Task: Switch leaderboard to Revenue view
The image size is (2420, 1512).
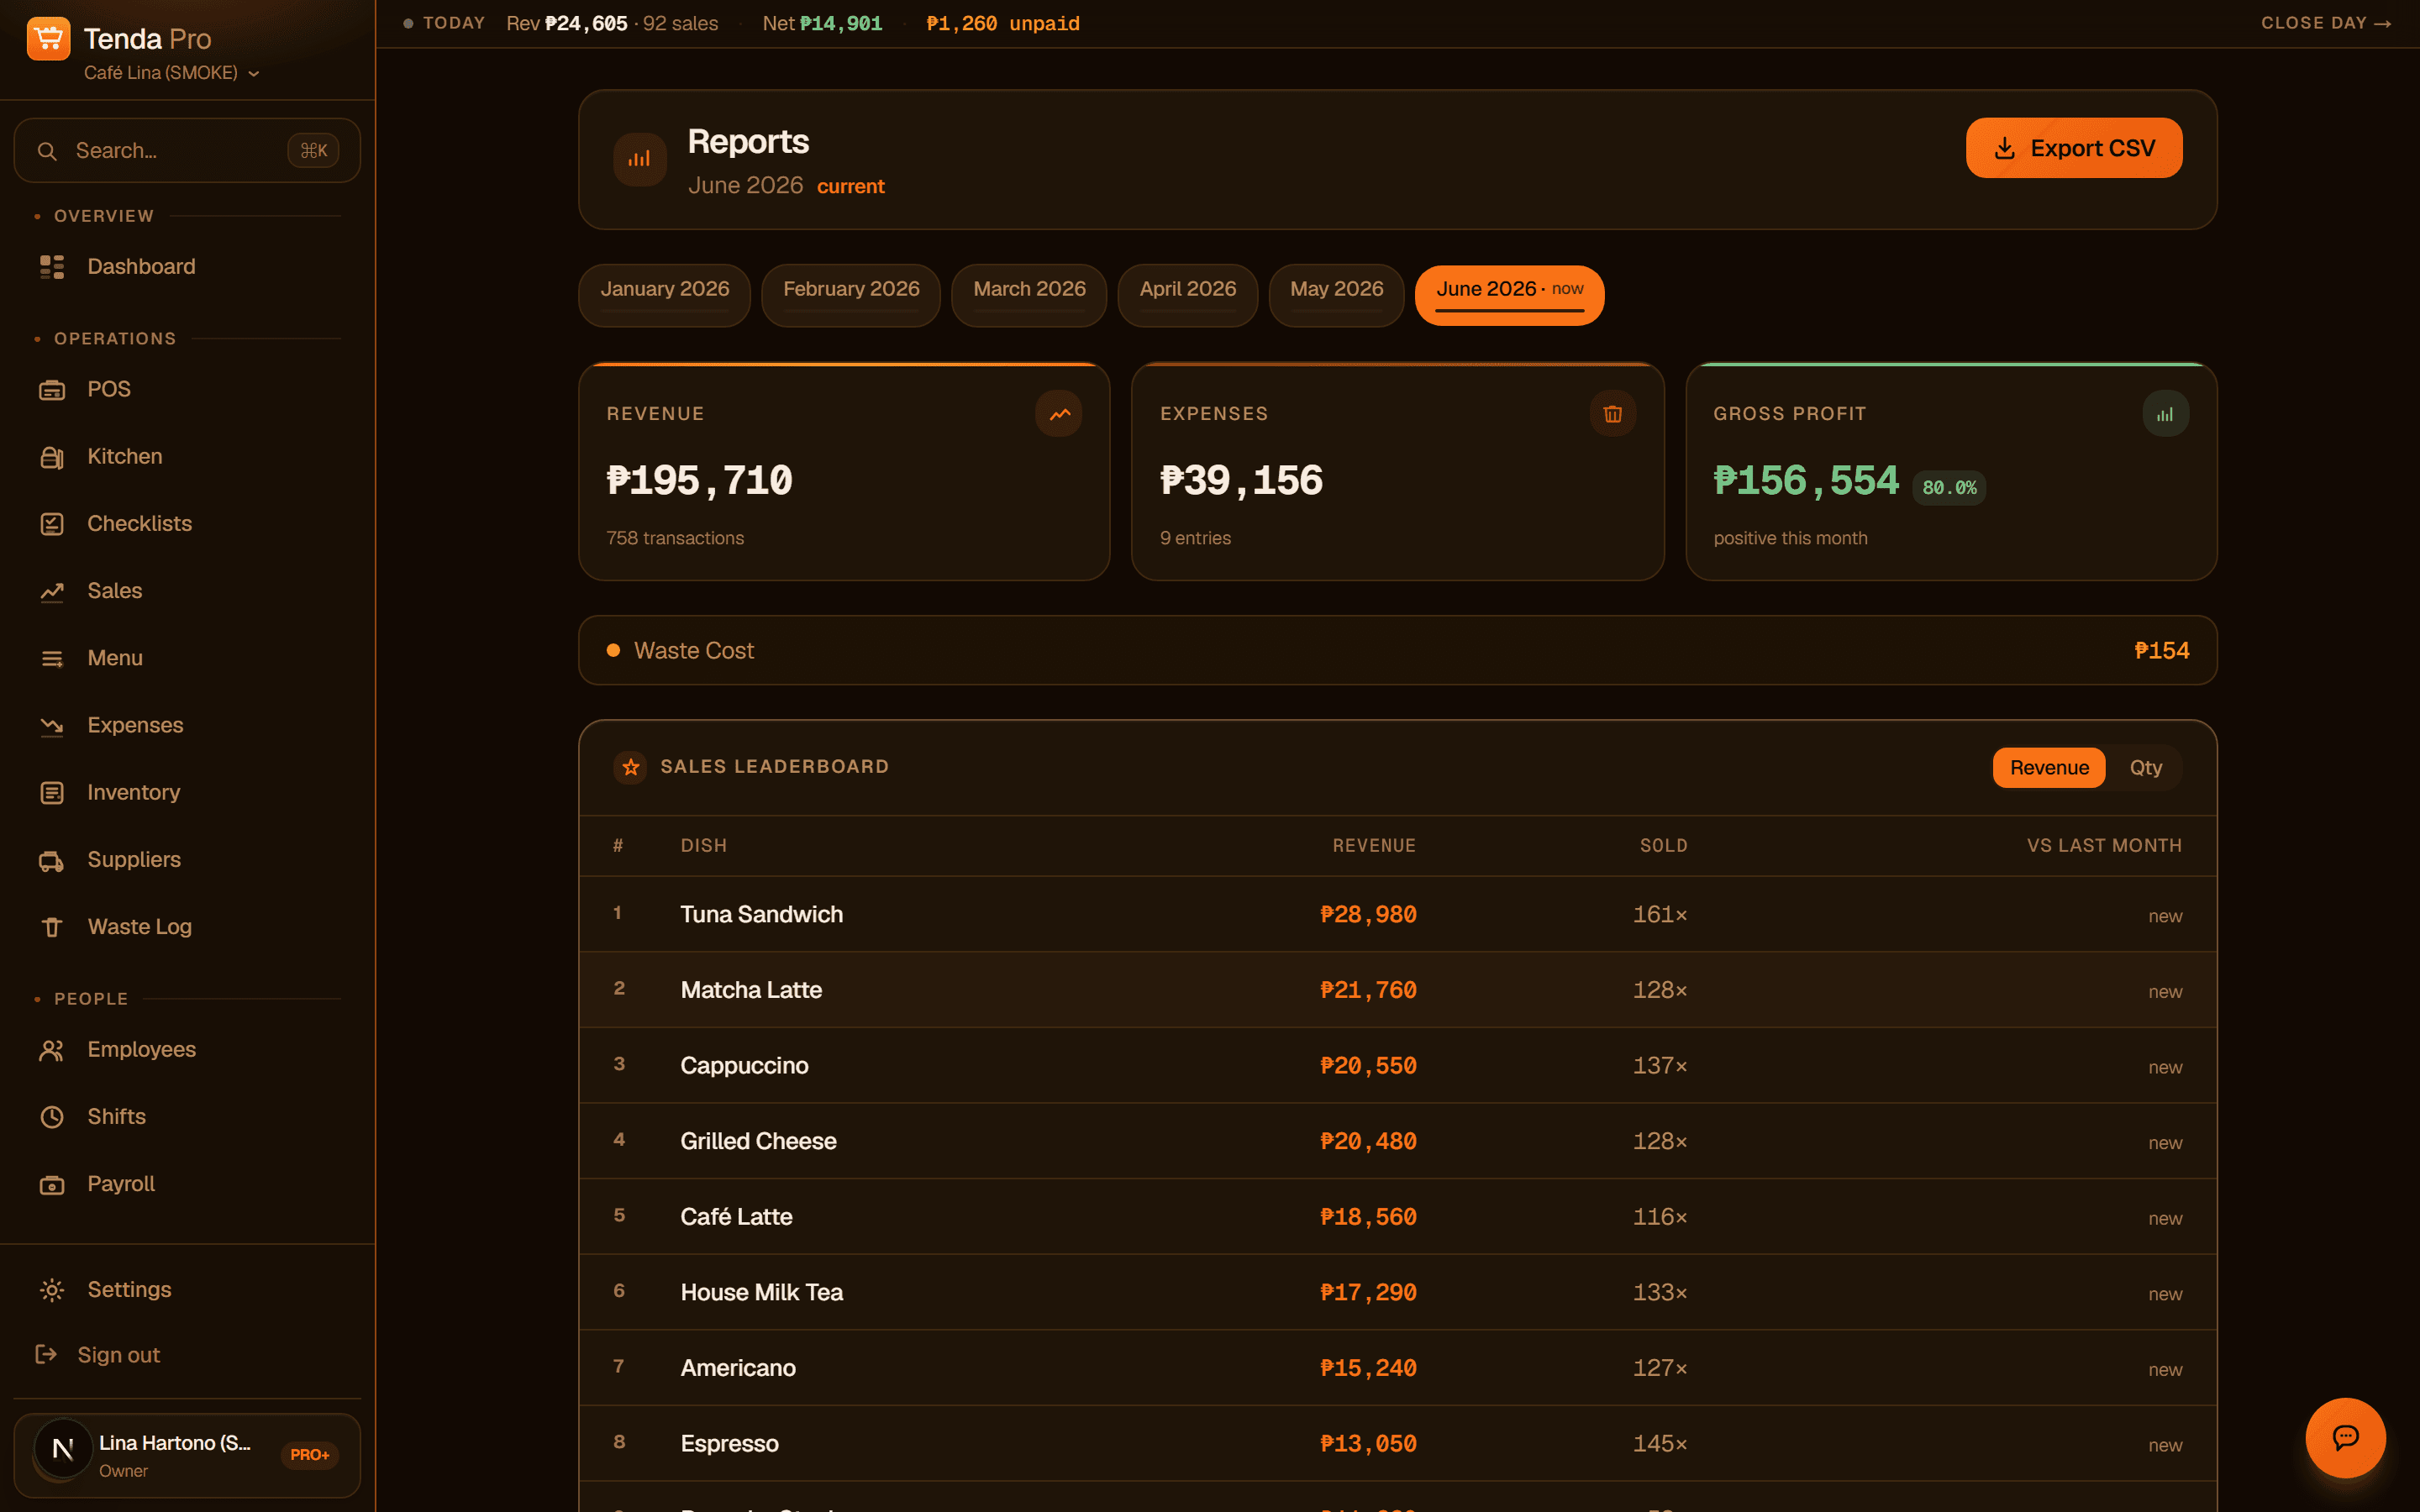Action: tap(2049, 768)
